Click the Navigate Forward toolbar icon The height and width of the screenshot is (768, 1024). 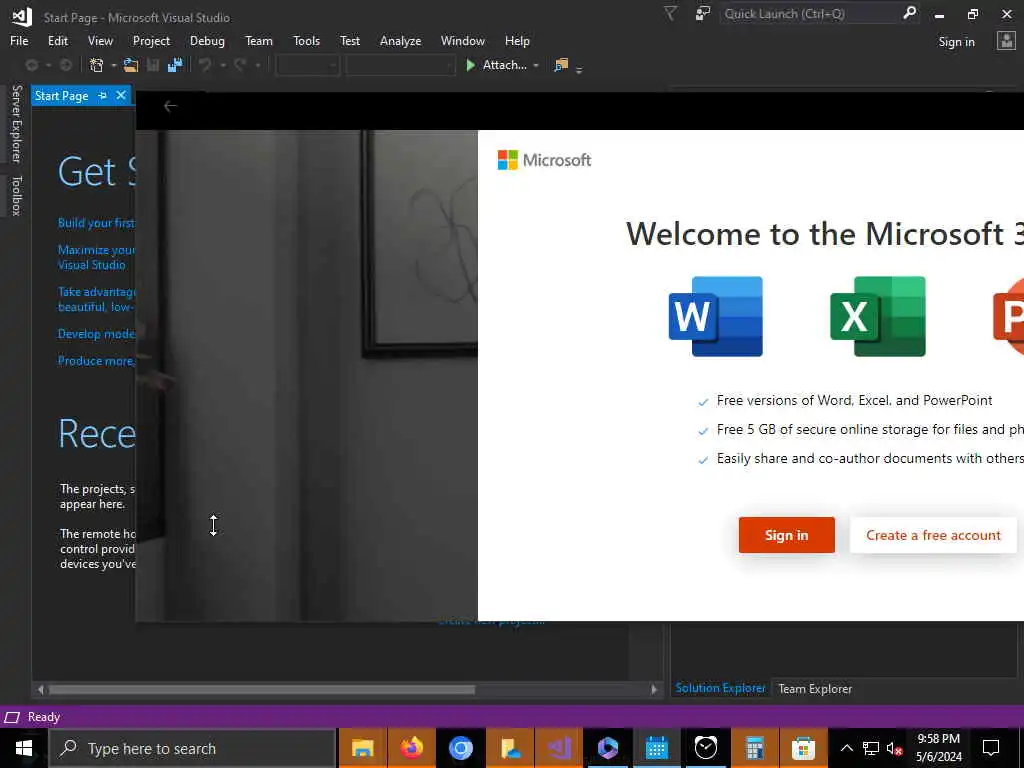coord(65,65)
